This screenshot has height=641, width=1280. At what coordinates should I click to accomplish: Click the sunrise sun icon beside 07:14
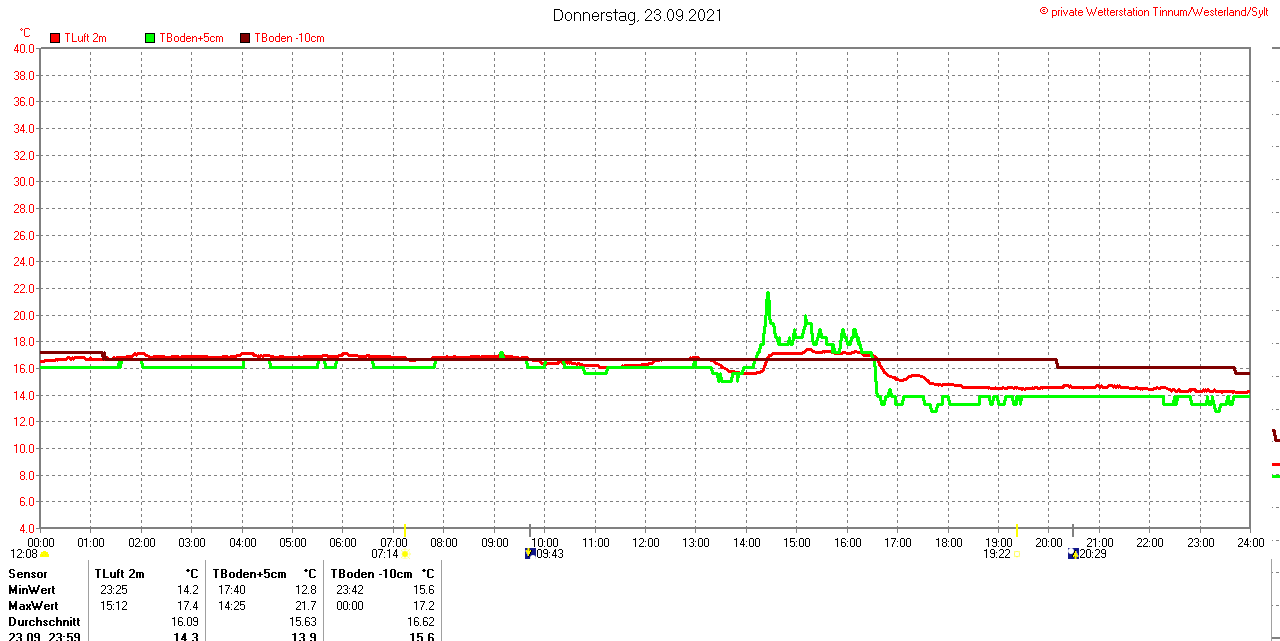tap(405, 554)
